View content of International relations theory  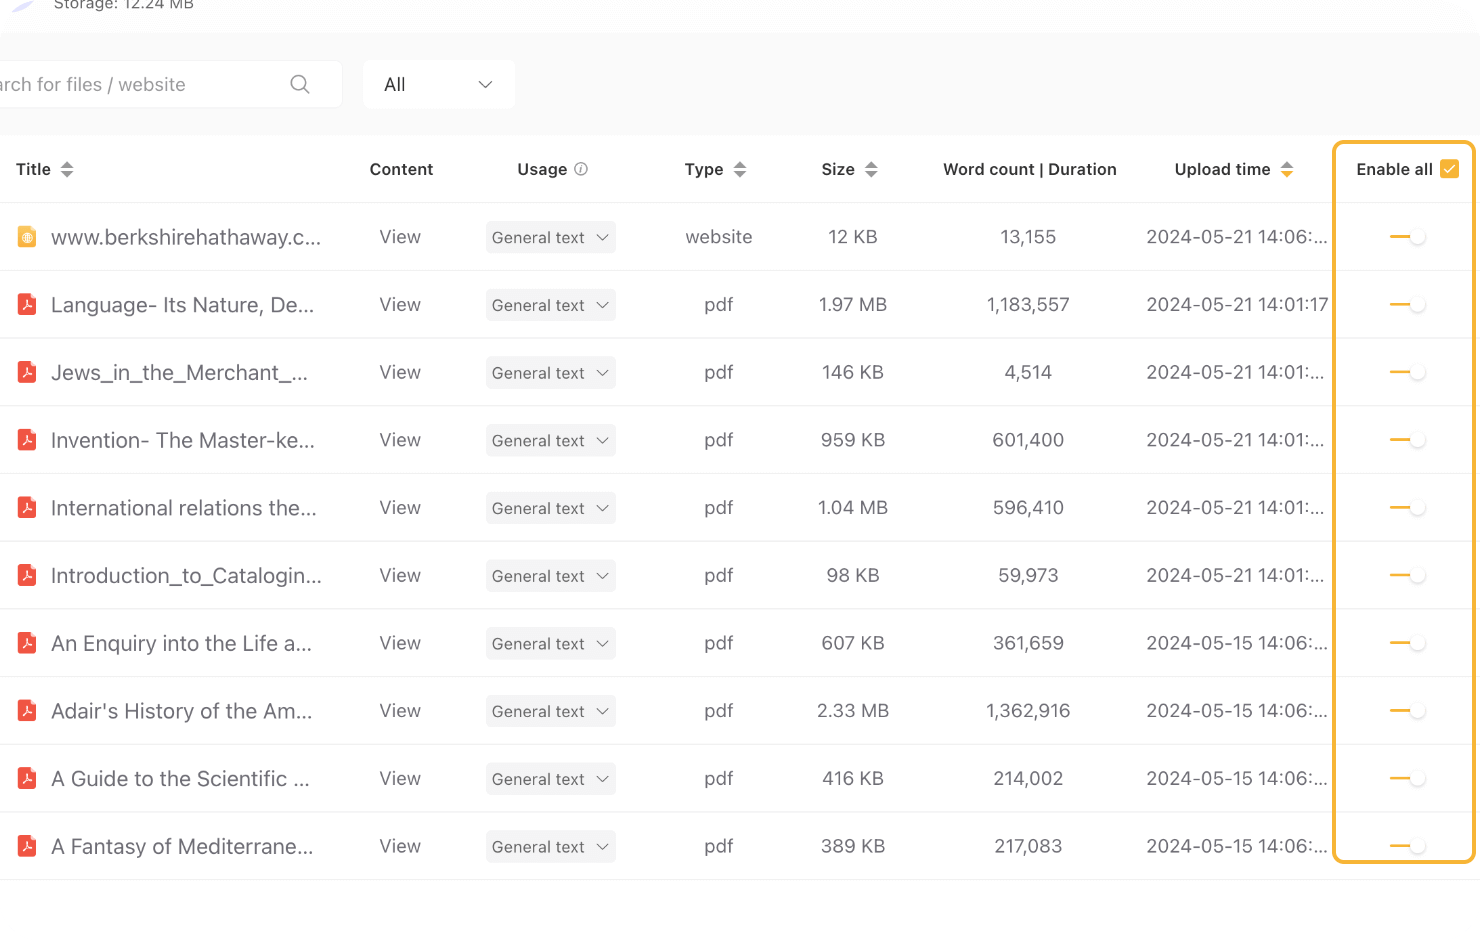pyautogui.click(x=400, y=508)
